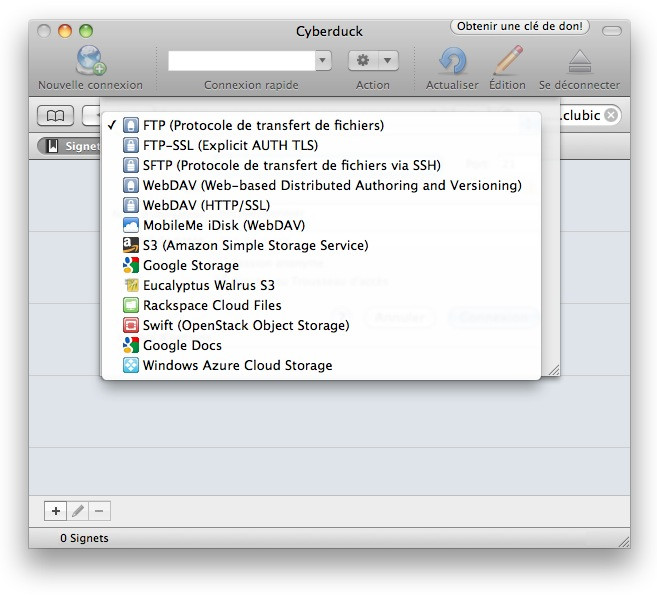Remove bookmark with minus button
Image resolution: width=657 pixels, height=595 pixels.
pos(99,511)
